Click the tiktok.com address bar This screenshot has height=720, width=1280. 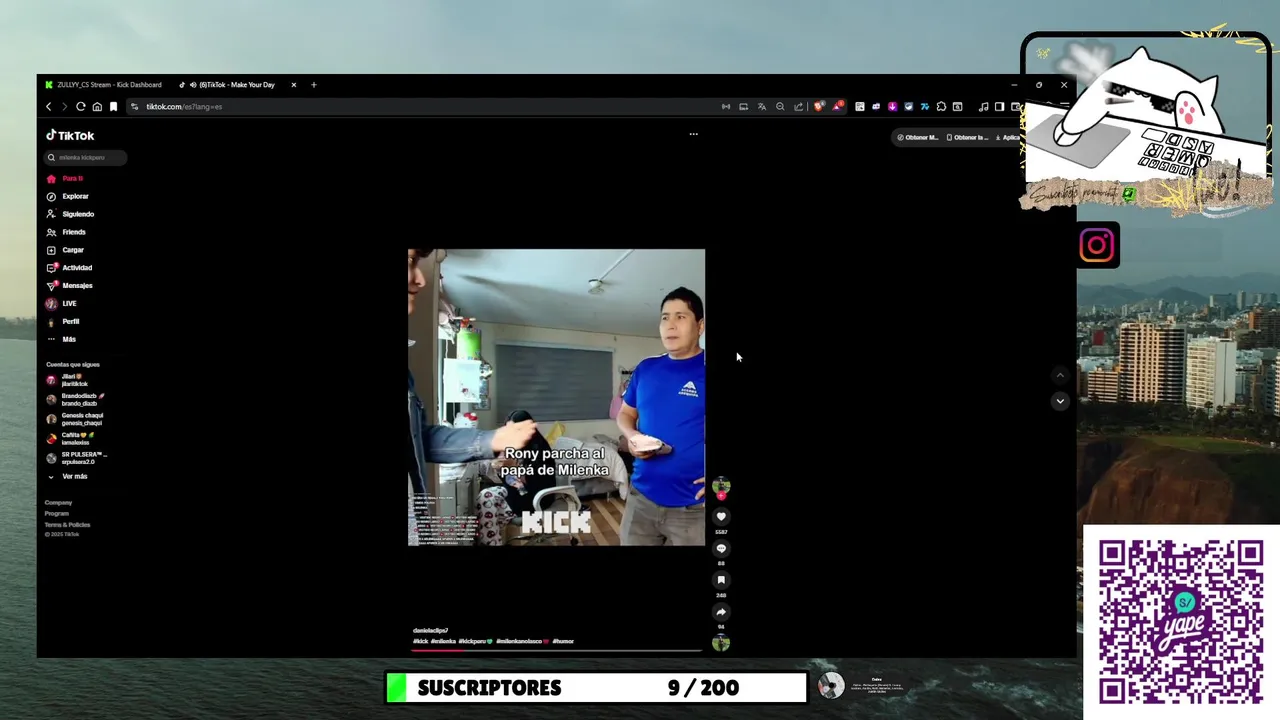click(420, 106)
